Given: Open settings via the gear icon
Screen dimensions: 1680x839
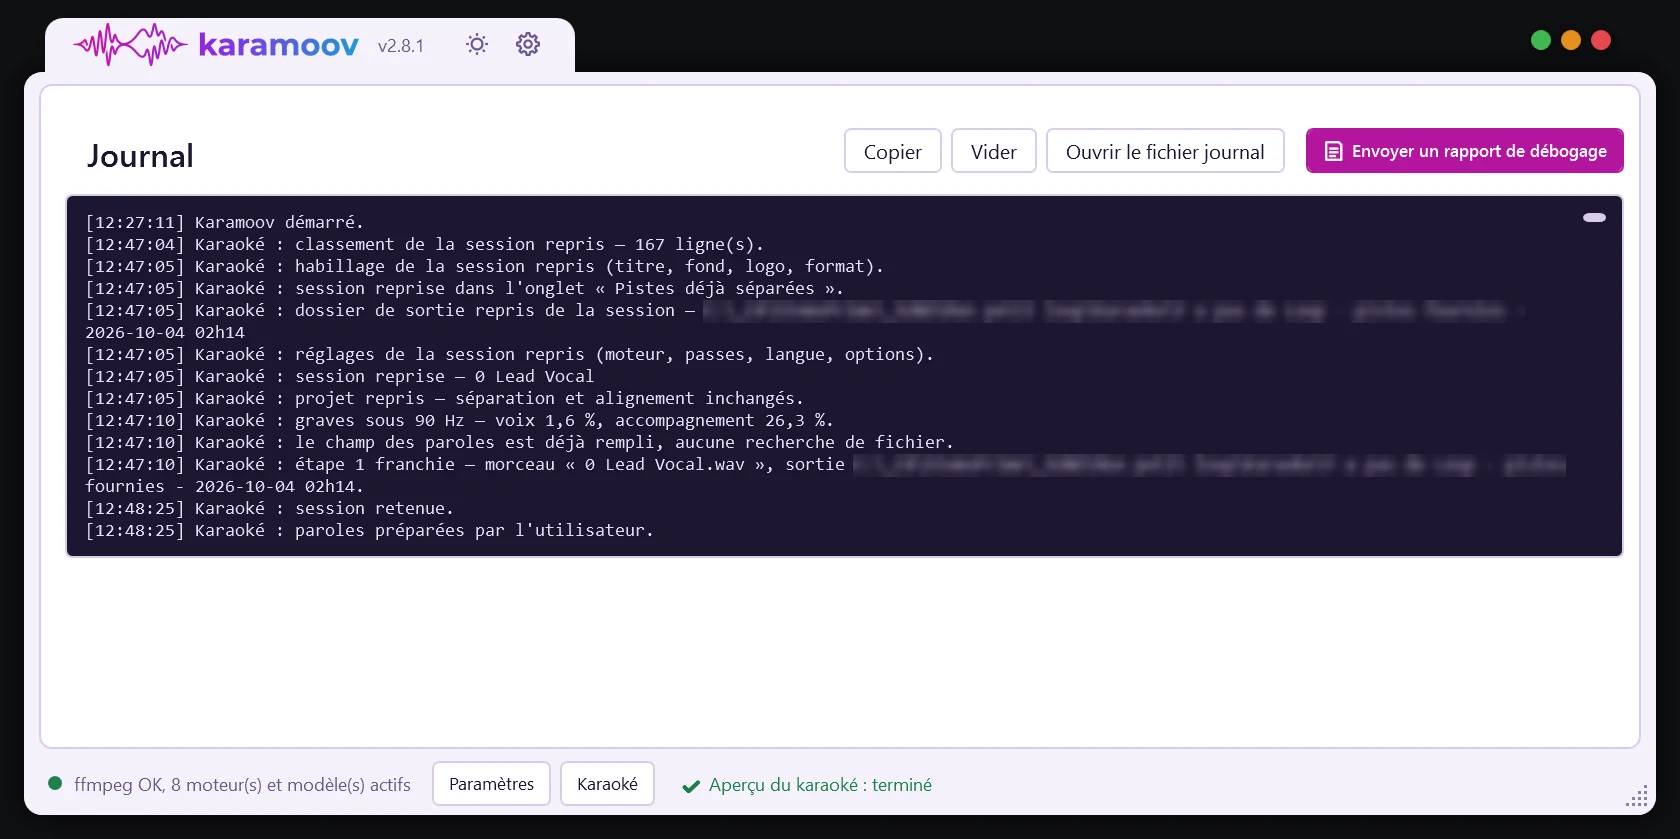Looking at the screenshot, I should tap(528, 44).
